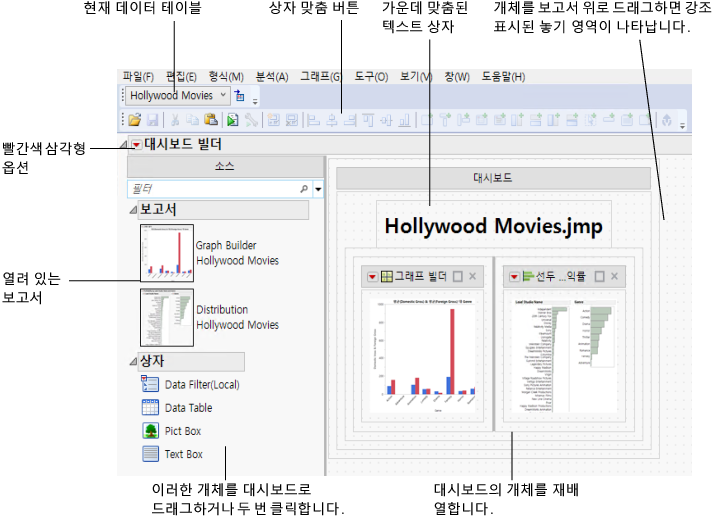Screen dimensions: 717x526
Task: Open overflow arrow at end of main toolbar
Action: click(x=682, y=126)
